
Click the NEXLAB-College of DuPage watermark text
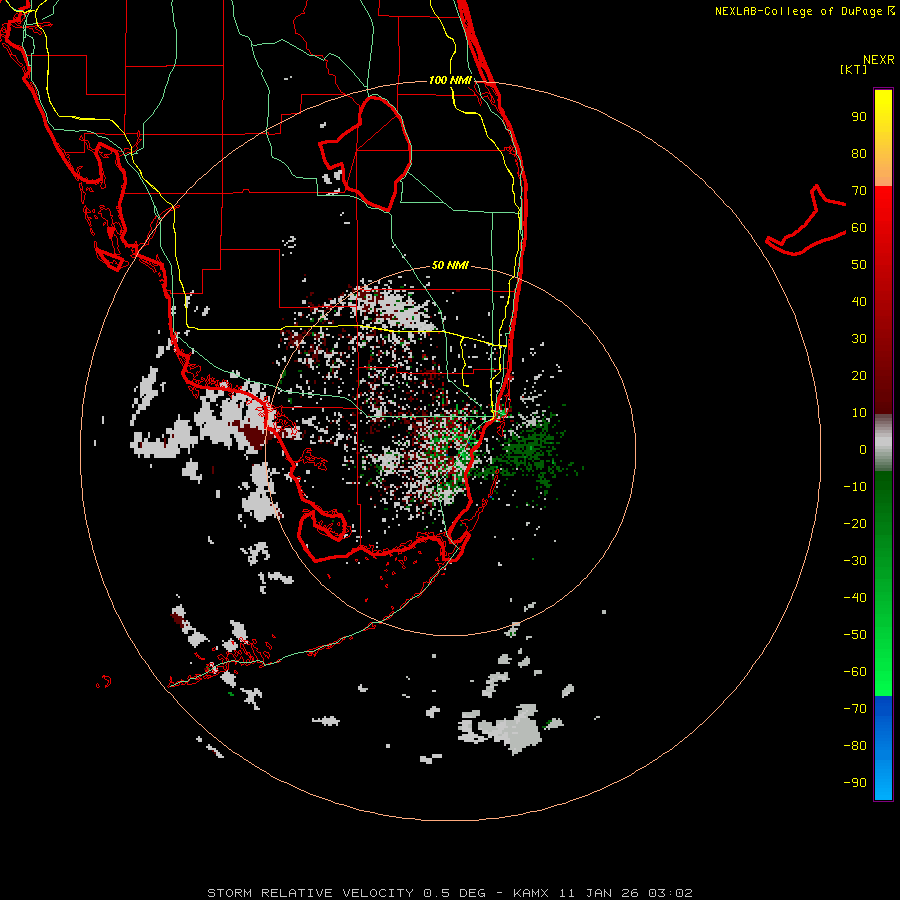pos(805,11)
